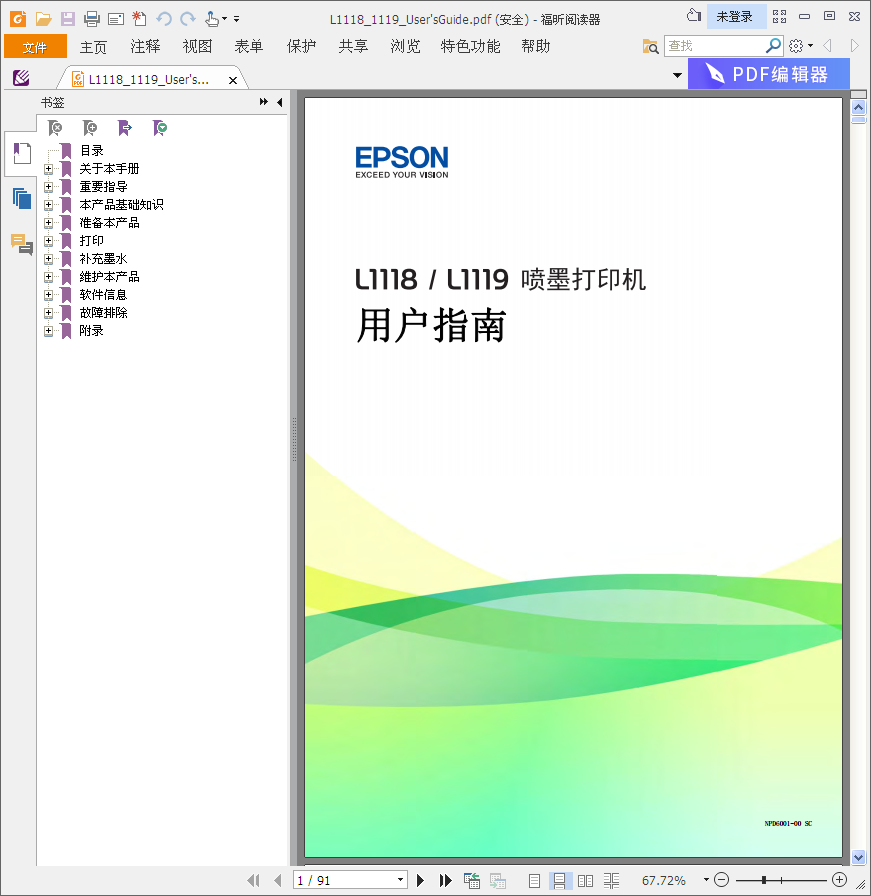Viewport: 871px width, 896px height.
Task: Jump to first page button
Action: [253, 880]
